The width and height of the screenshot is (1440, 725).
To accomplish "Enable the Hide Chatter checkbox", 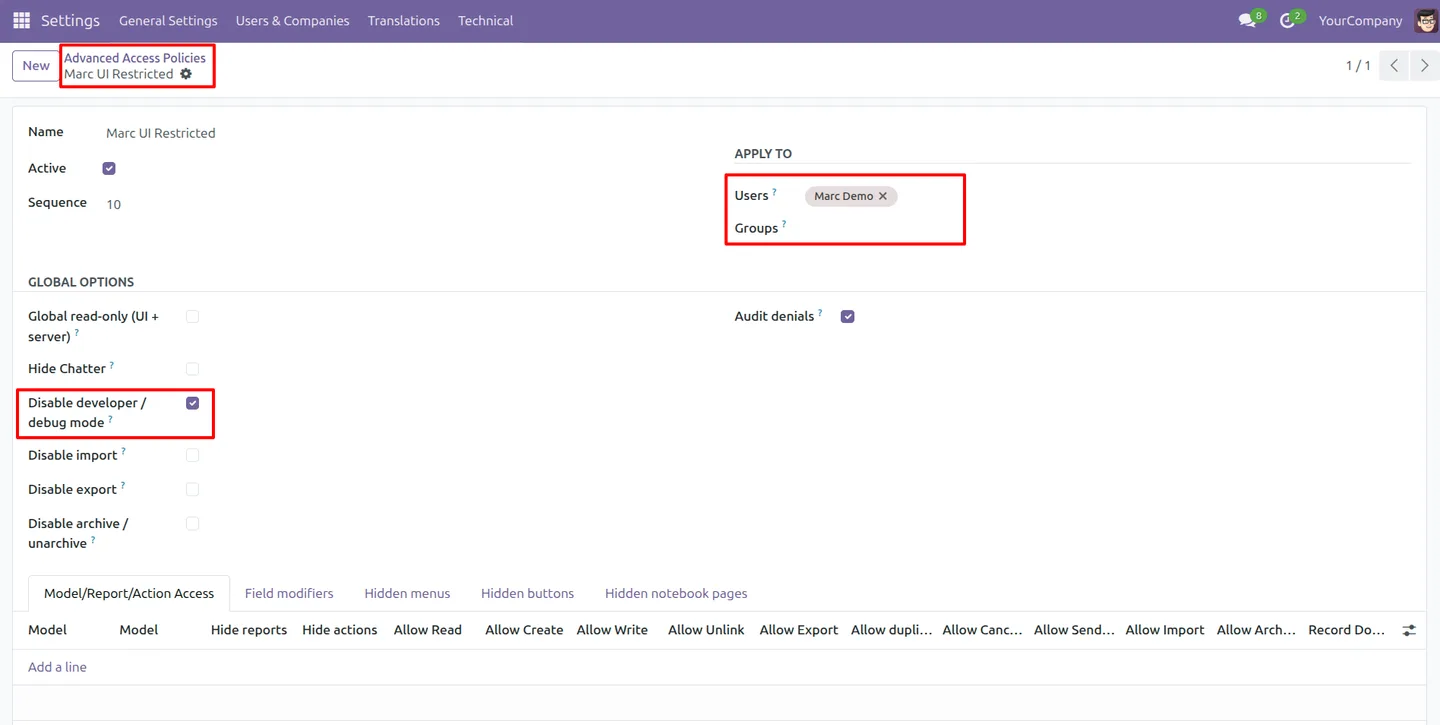I will pos(192,369).
